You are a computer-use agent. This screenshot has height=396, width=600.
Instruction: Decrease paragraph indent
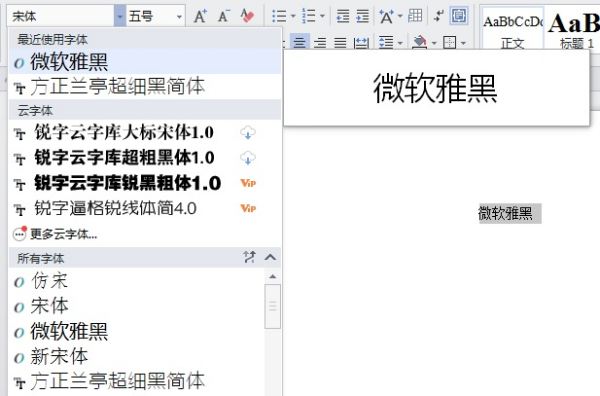pyautogui.click(x=342, y=16)
